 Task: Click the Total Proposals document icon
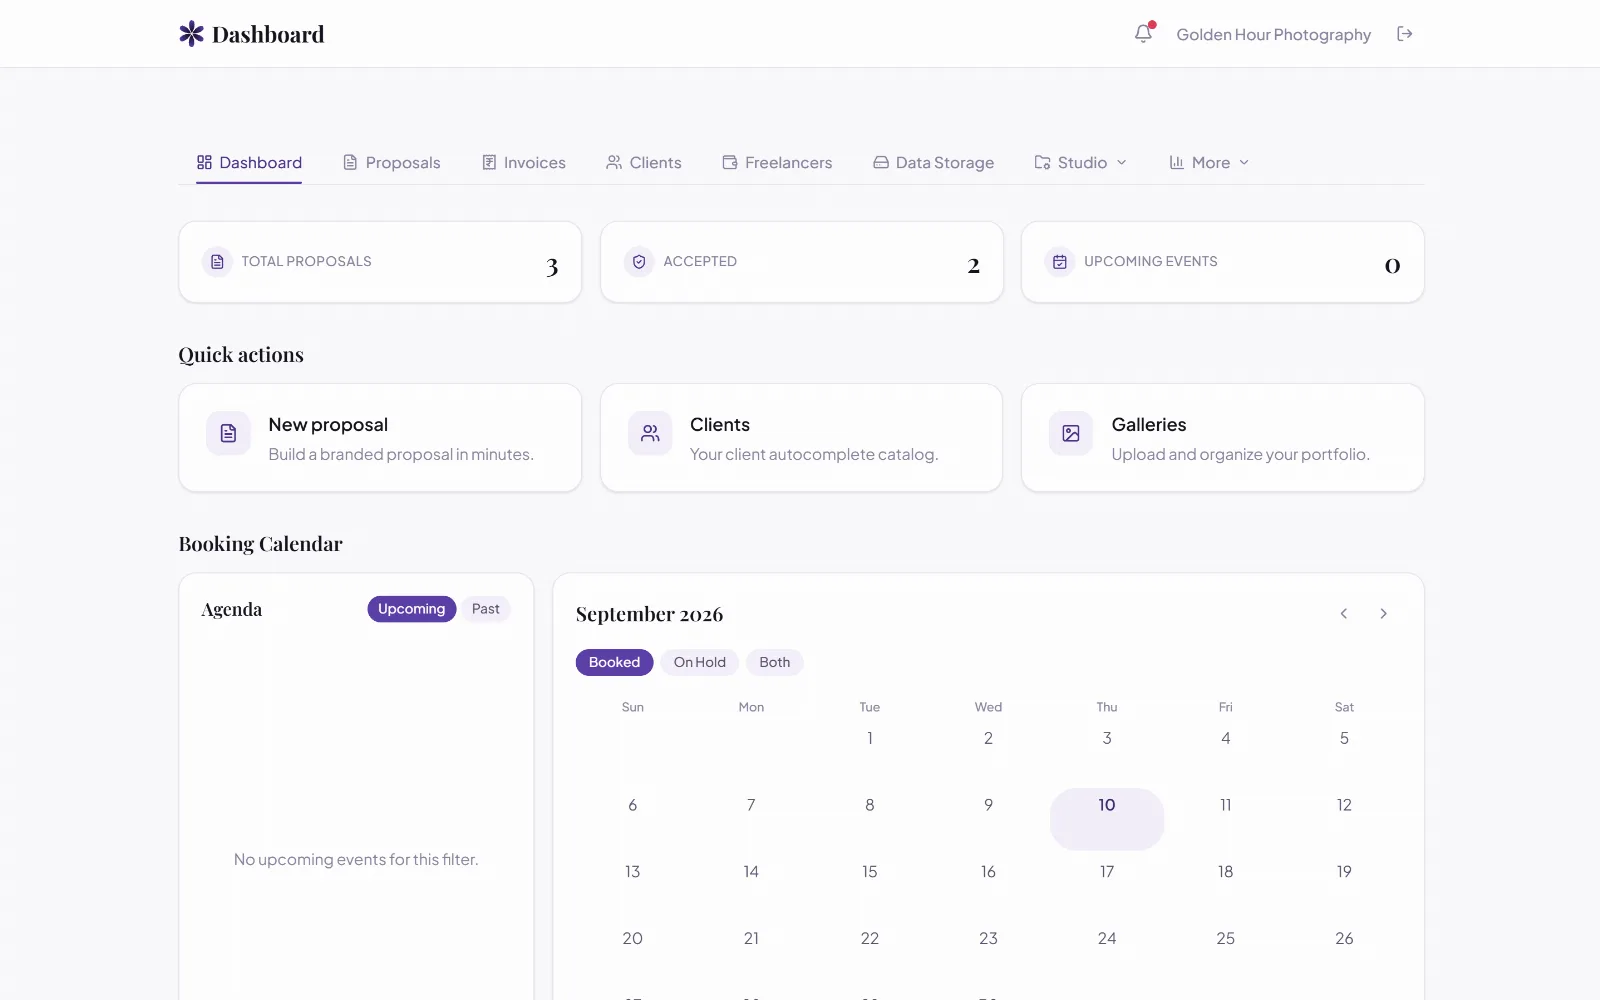pyautogui.click(x=217, y=262)
